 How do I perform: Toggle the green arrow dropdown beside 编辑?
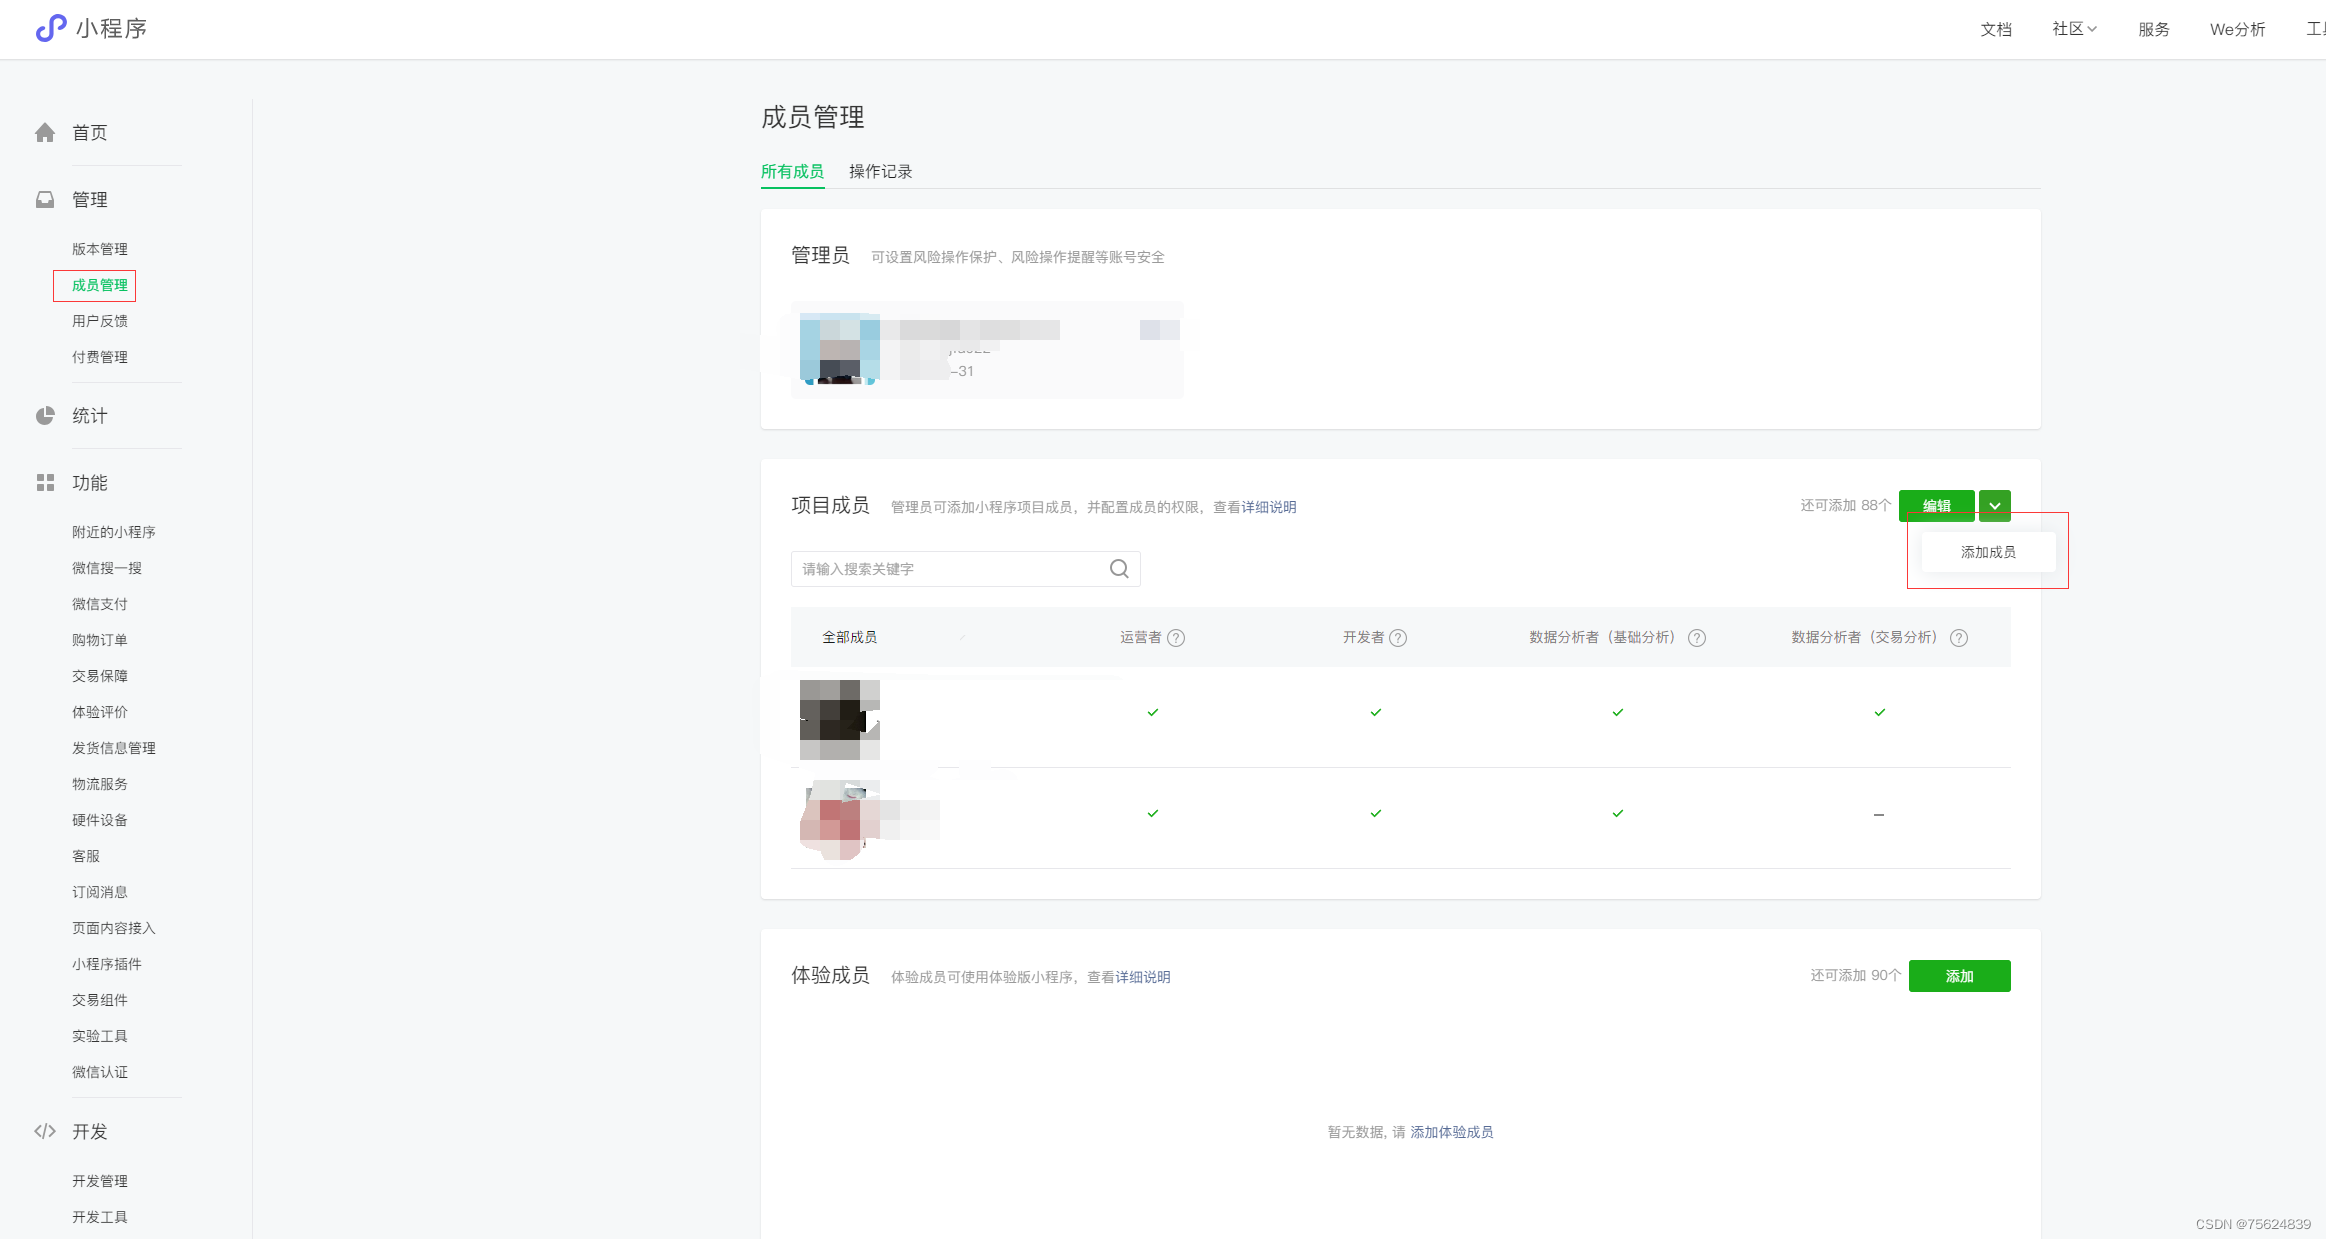pyautogui.click(x=1994, y=506)
